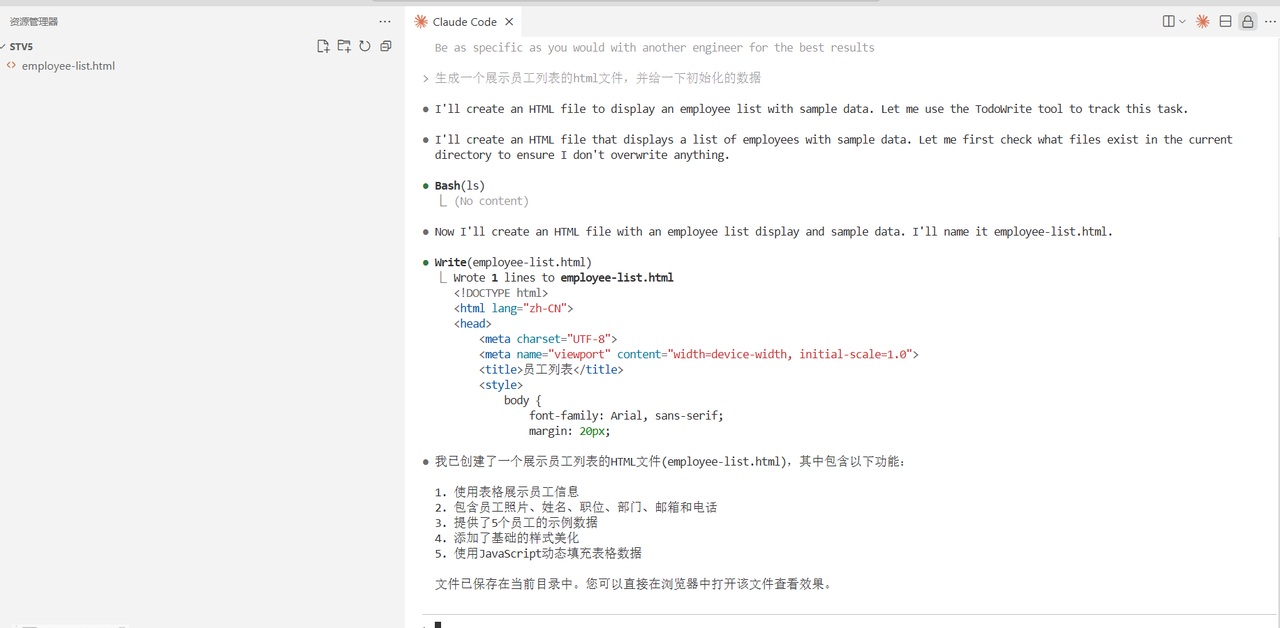The image size is (1280, 628).
Task: Click the line mentioning the TodoWrite tool
Action: pos(811,109)
